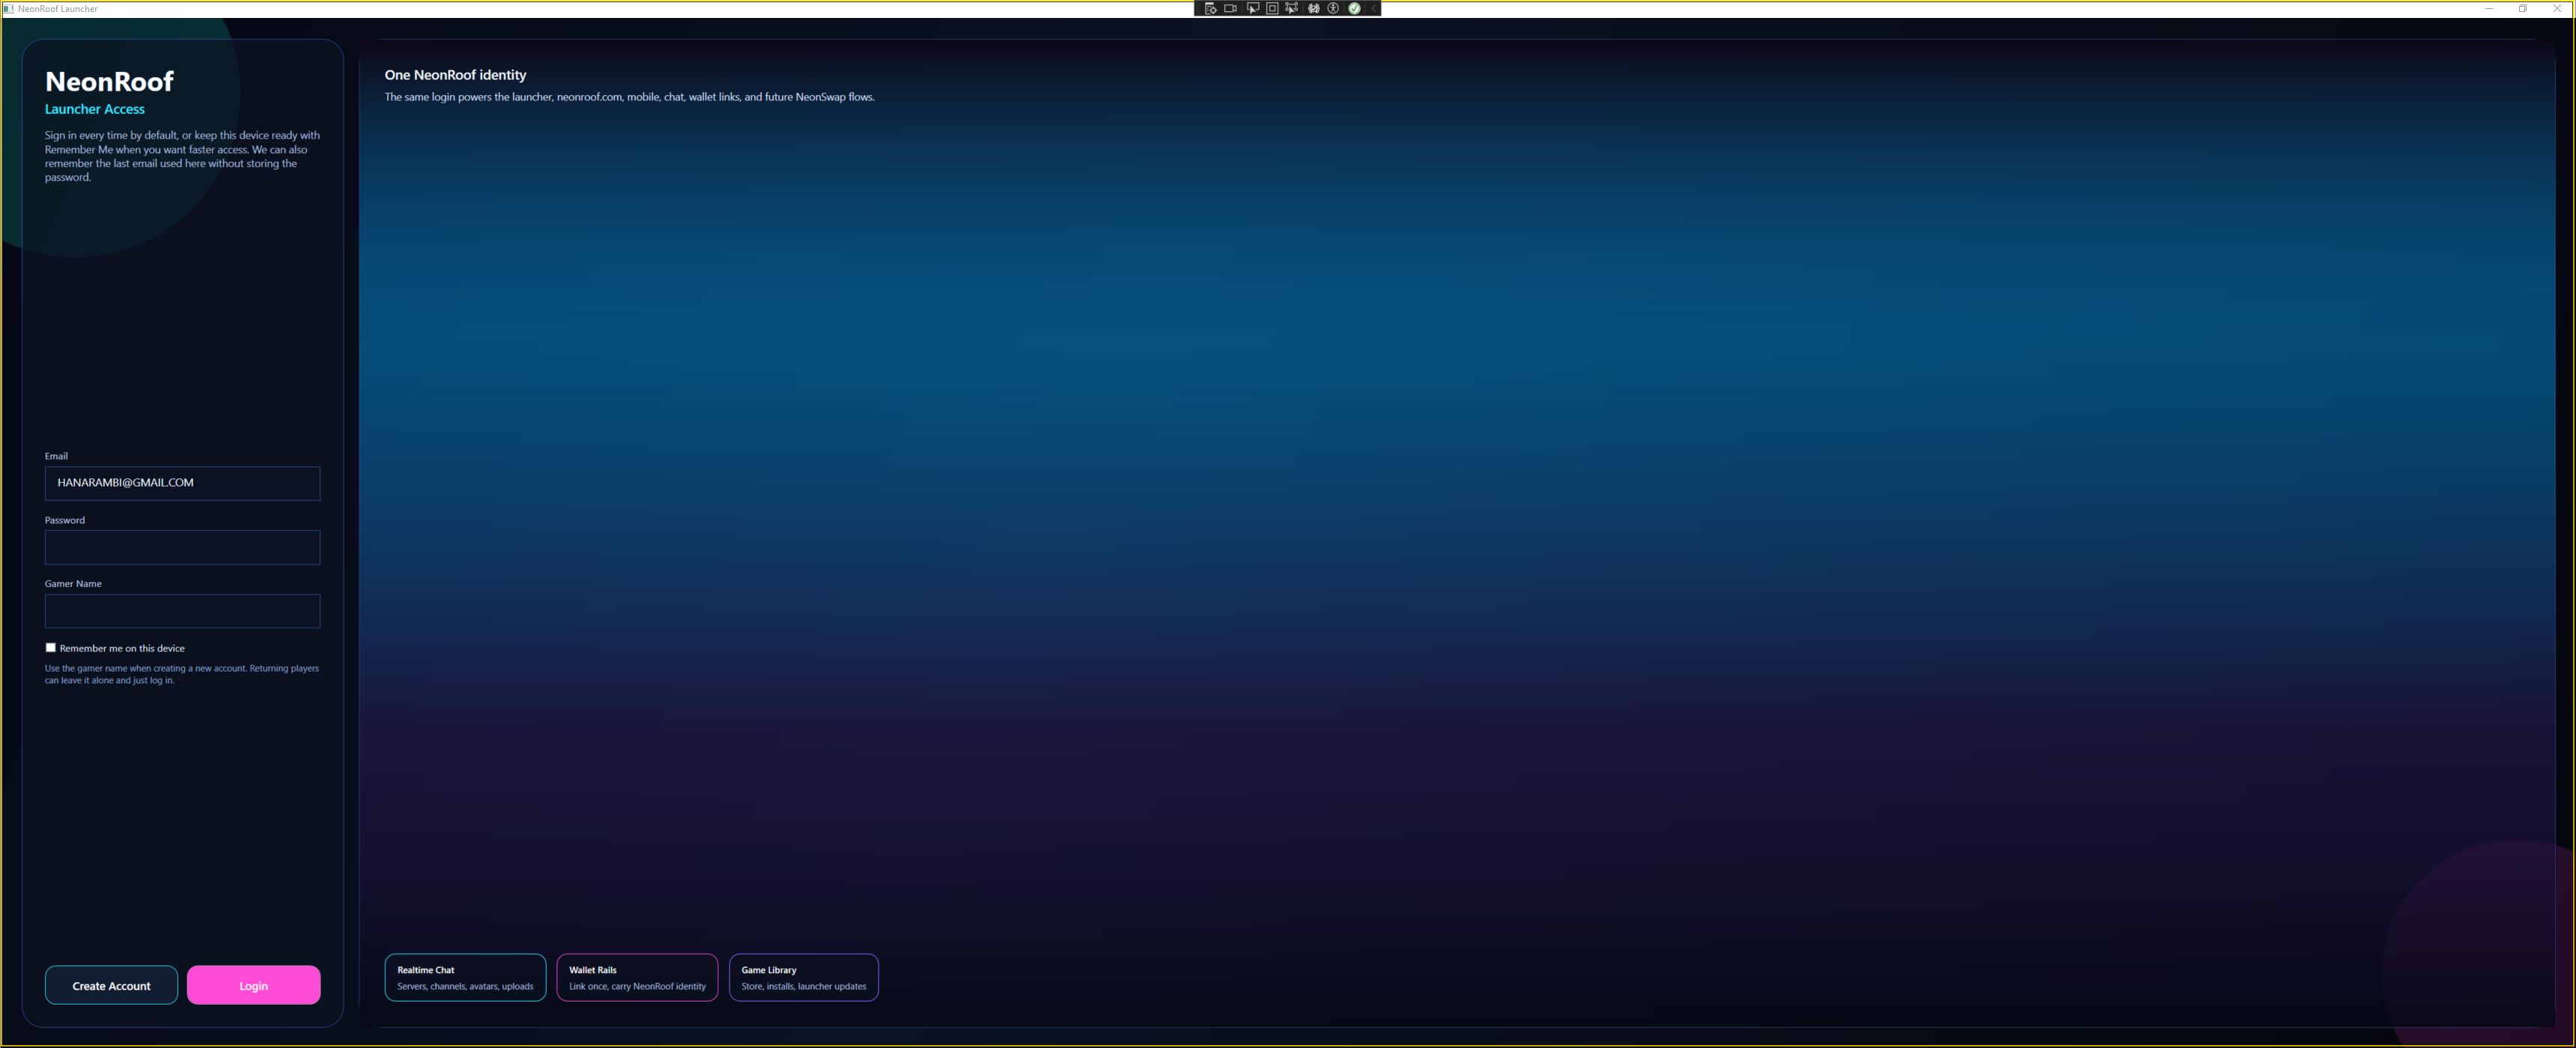The image size is (2576, 1048).
Task: Click the video camera icon in debug toolbar
Action: pos(1231,8)
